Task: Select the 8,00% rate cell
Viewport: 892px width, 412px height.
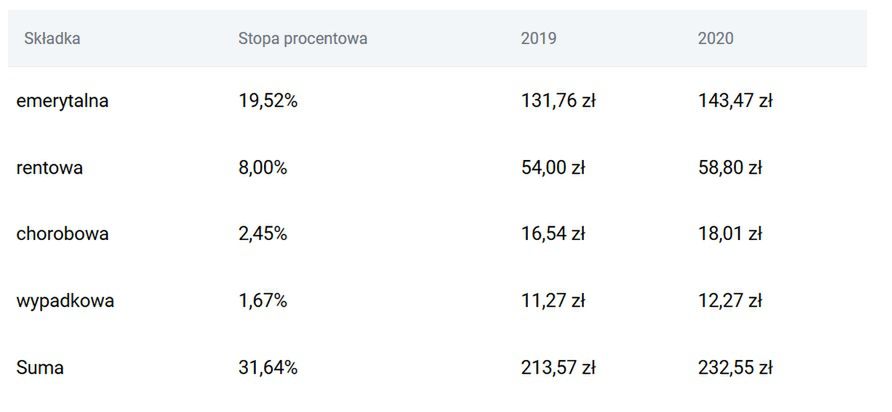Action: click(263, 167)
